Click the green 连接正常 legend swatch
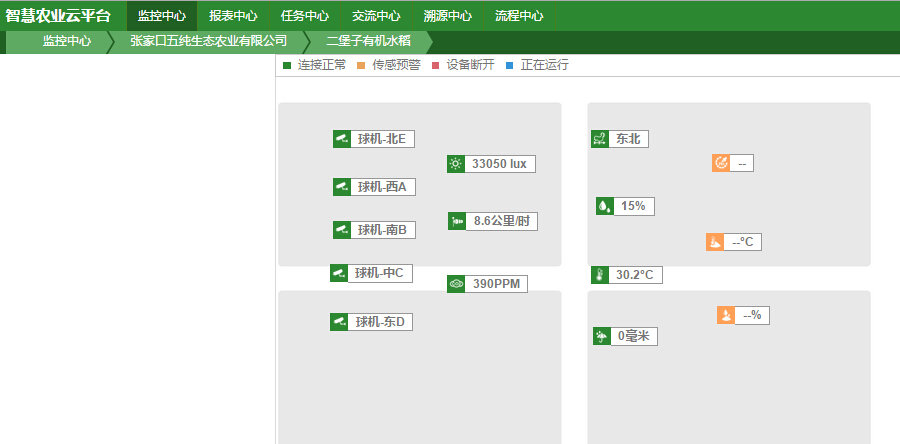 point(287,65)
